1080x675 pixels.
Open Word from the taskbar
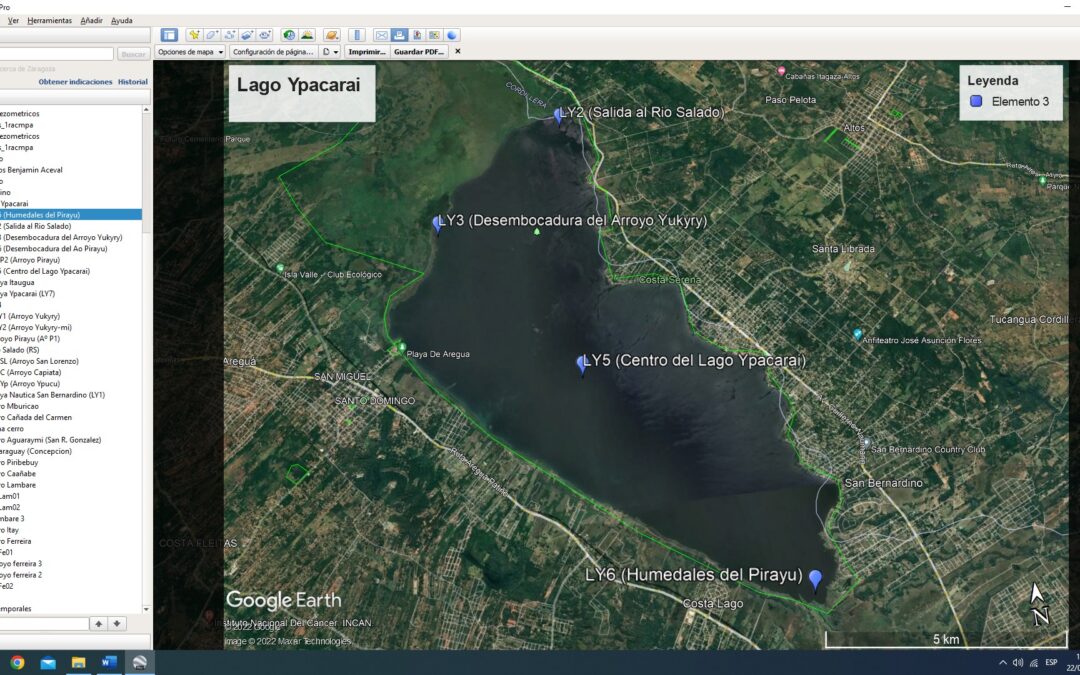coord(109,663)
